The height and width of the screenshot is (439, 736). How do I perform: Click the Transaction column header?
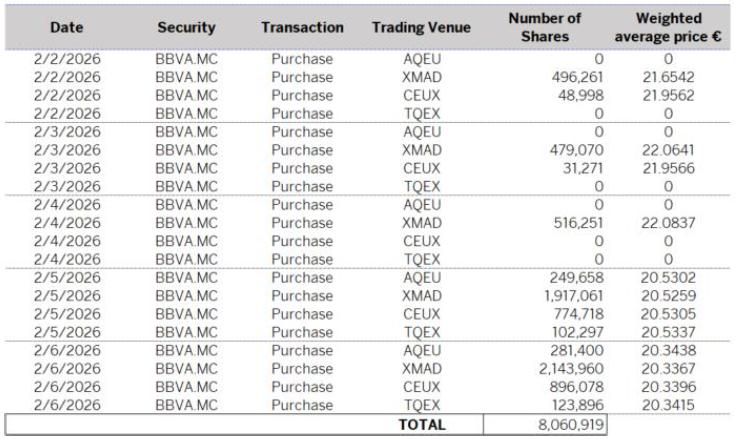coord(302,27)
